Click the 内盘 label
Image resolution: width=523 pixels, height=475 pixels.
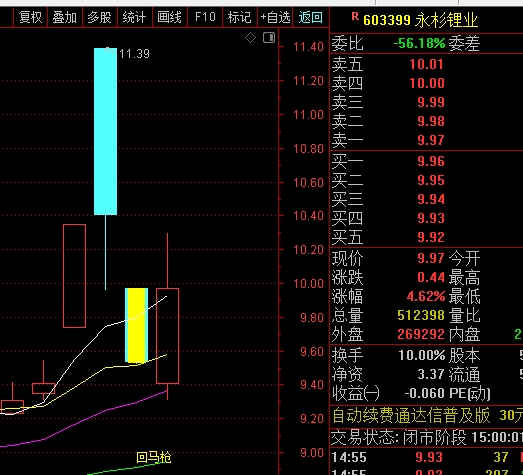pos(464,334)
